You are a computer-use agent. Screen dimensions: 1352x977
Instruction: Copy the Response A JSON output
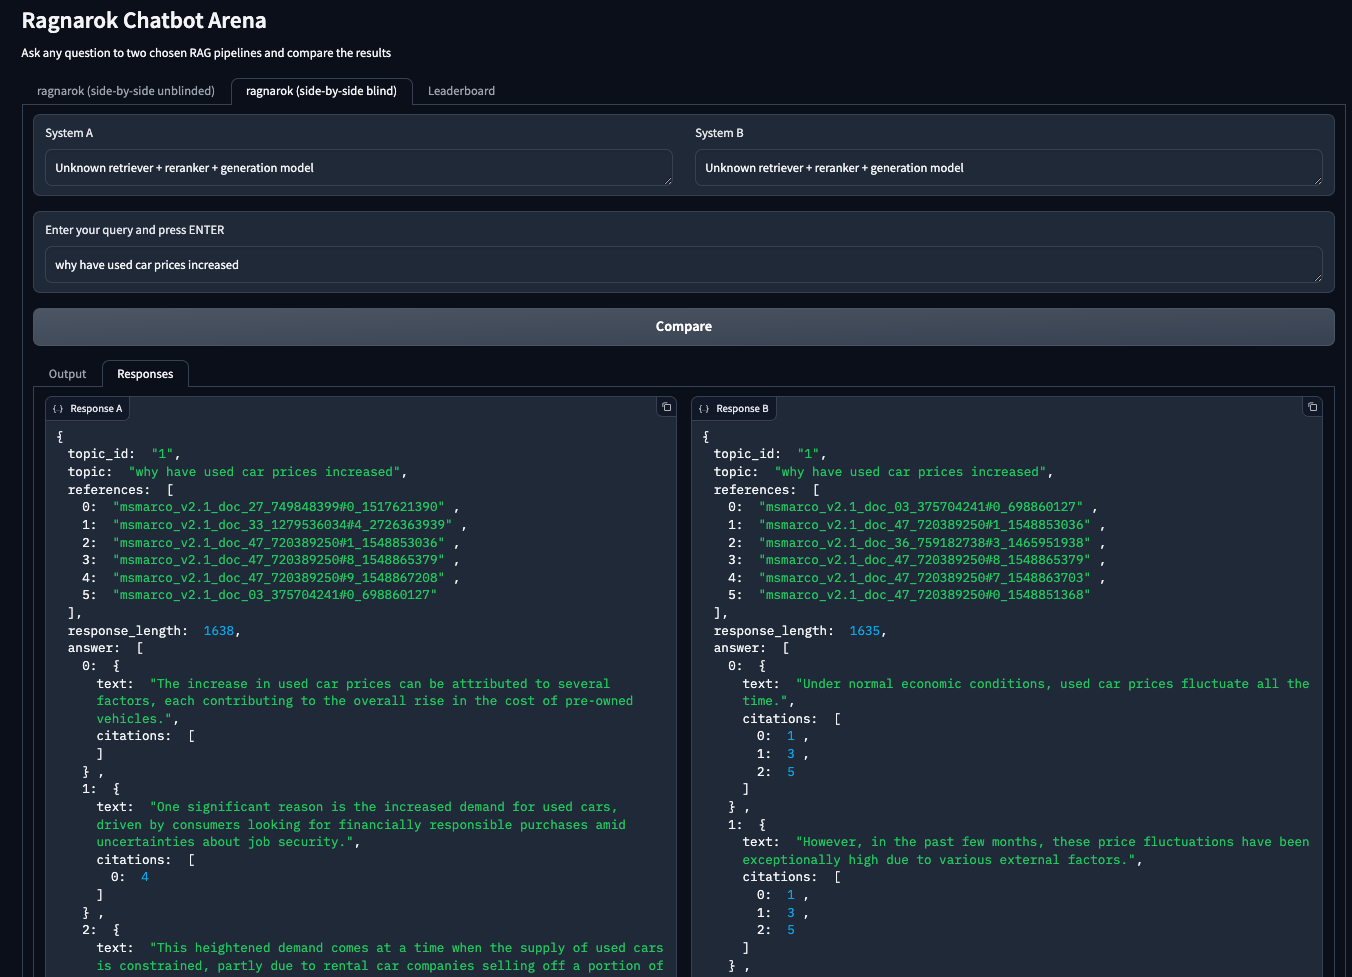click(x=666, y=407)
